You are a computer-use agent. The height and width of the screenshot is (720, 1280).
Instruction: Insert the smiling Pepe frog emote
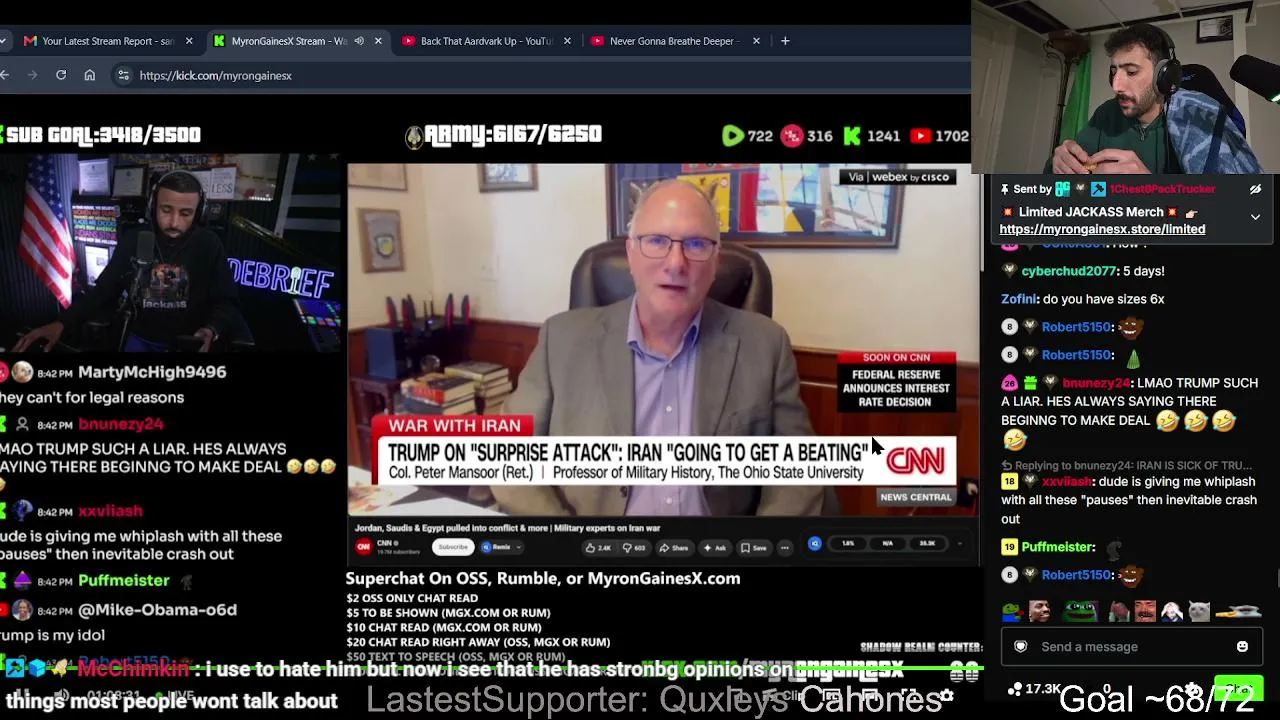click(x=1080, y=610)
